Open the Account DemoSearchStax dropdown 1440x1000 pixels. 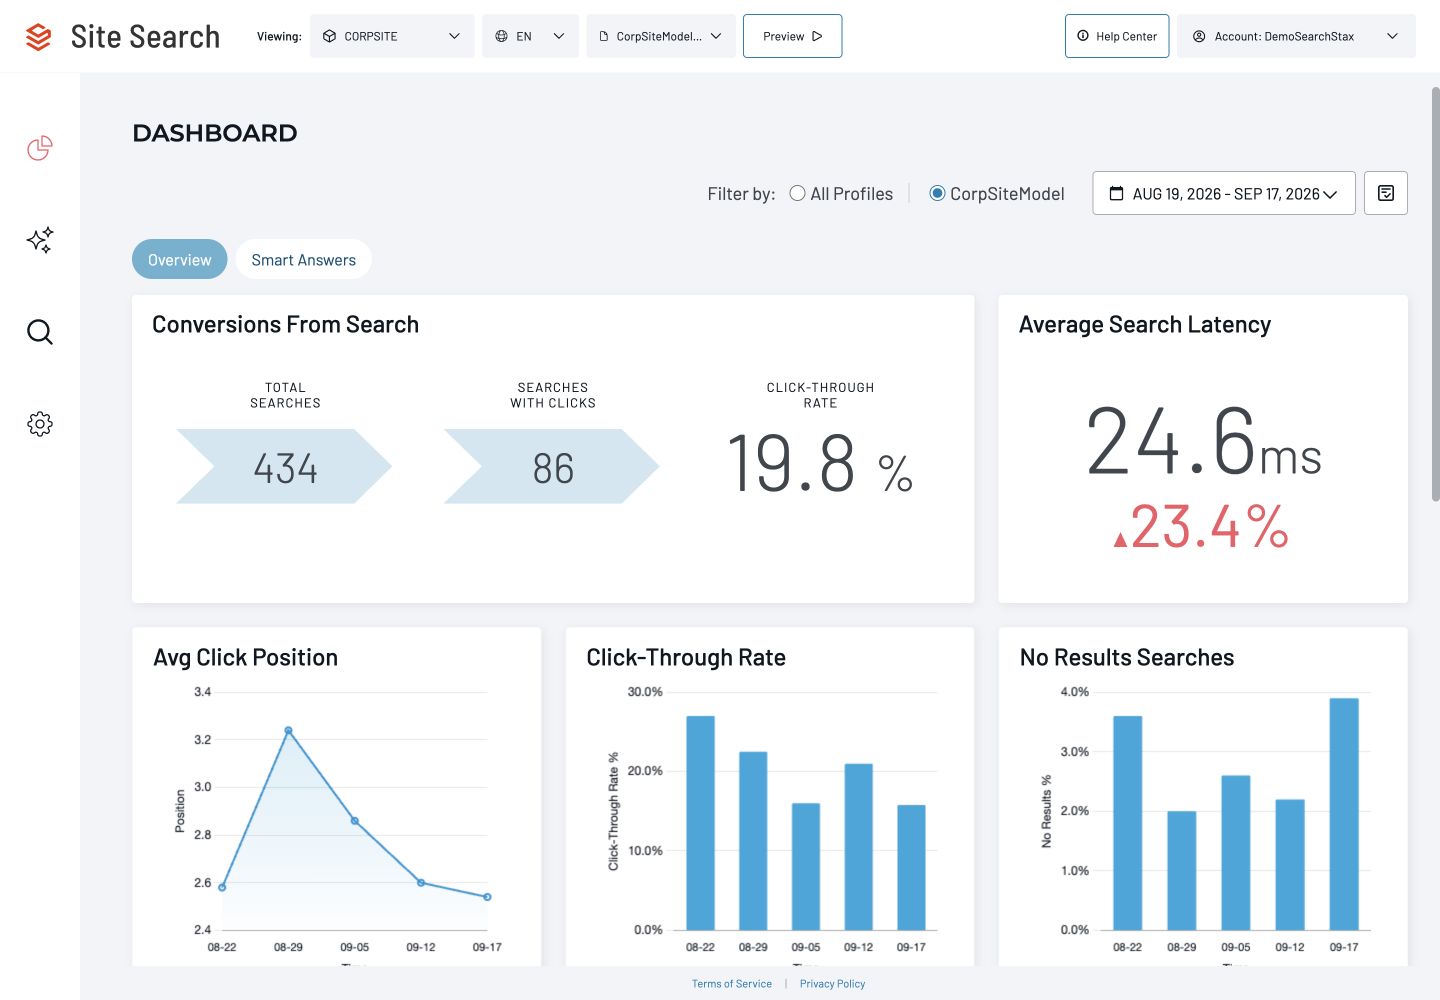pos(1296,36)
